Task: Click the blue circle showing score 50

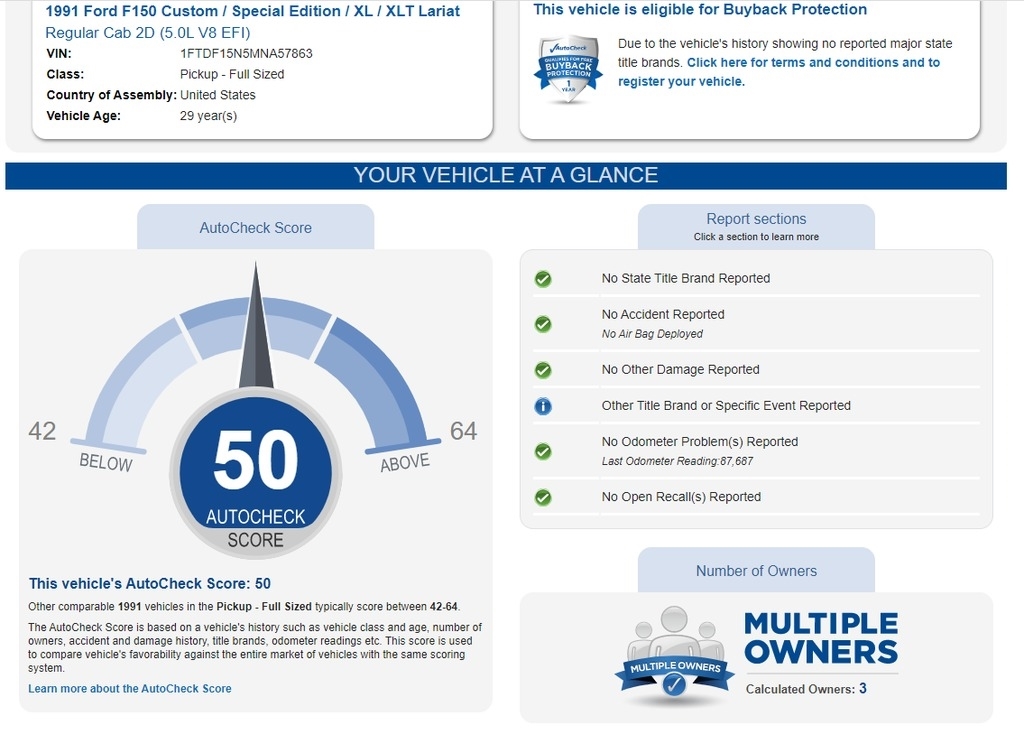Action: click(x=256, y=475)
